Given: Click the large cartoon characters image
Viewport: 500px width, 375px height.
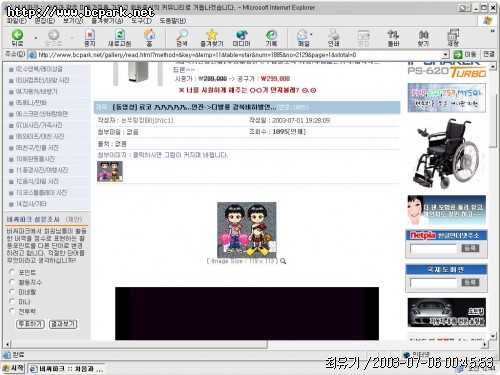Looking at the screenshot, I should pyautogui.click(x=247, y=230).
